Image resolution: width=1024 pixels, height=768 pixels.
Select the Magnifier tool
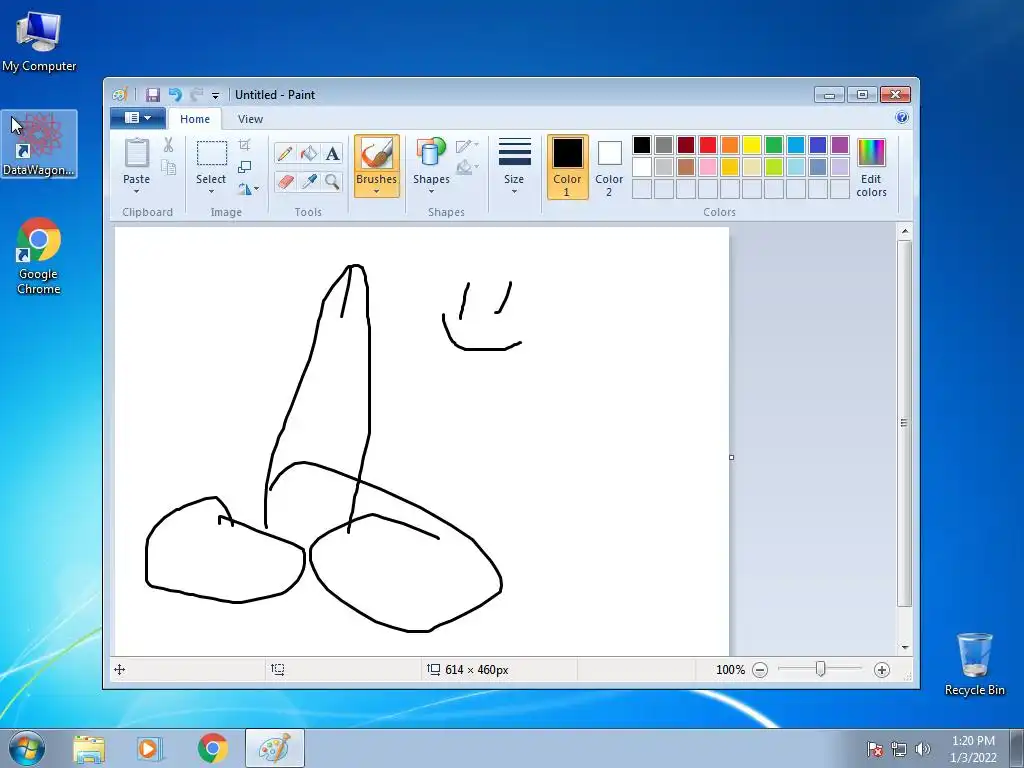(x=332, y=181)
